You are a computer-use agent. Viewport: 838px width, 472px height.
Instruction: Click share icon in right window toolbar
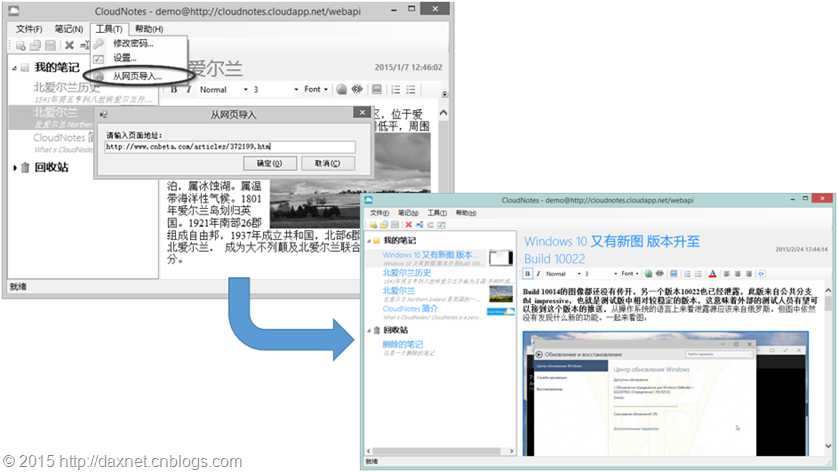pos(420,225)
